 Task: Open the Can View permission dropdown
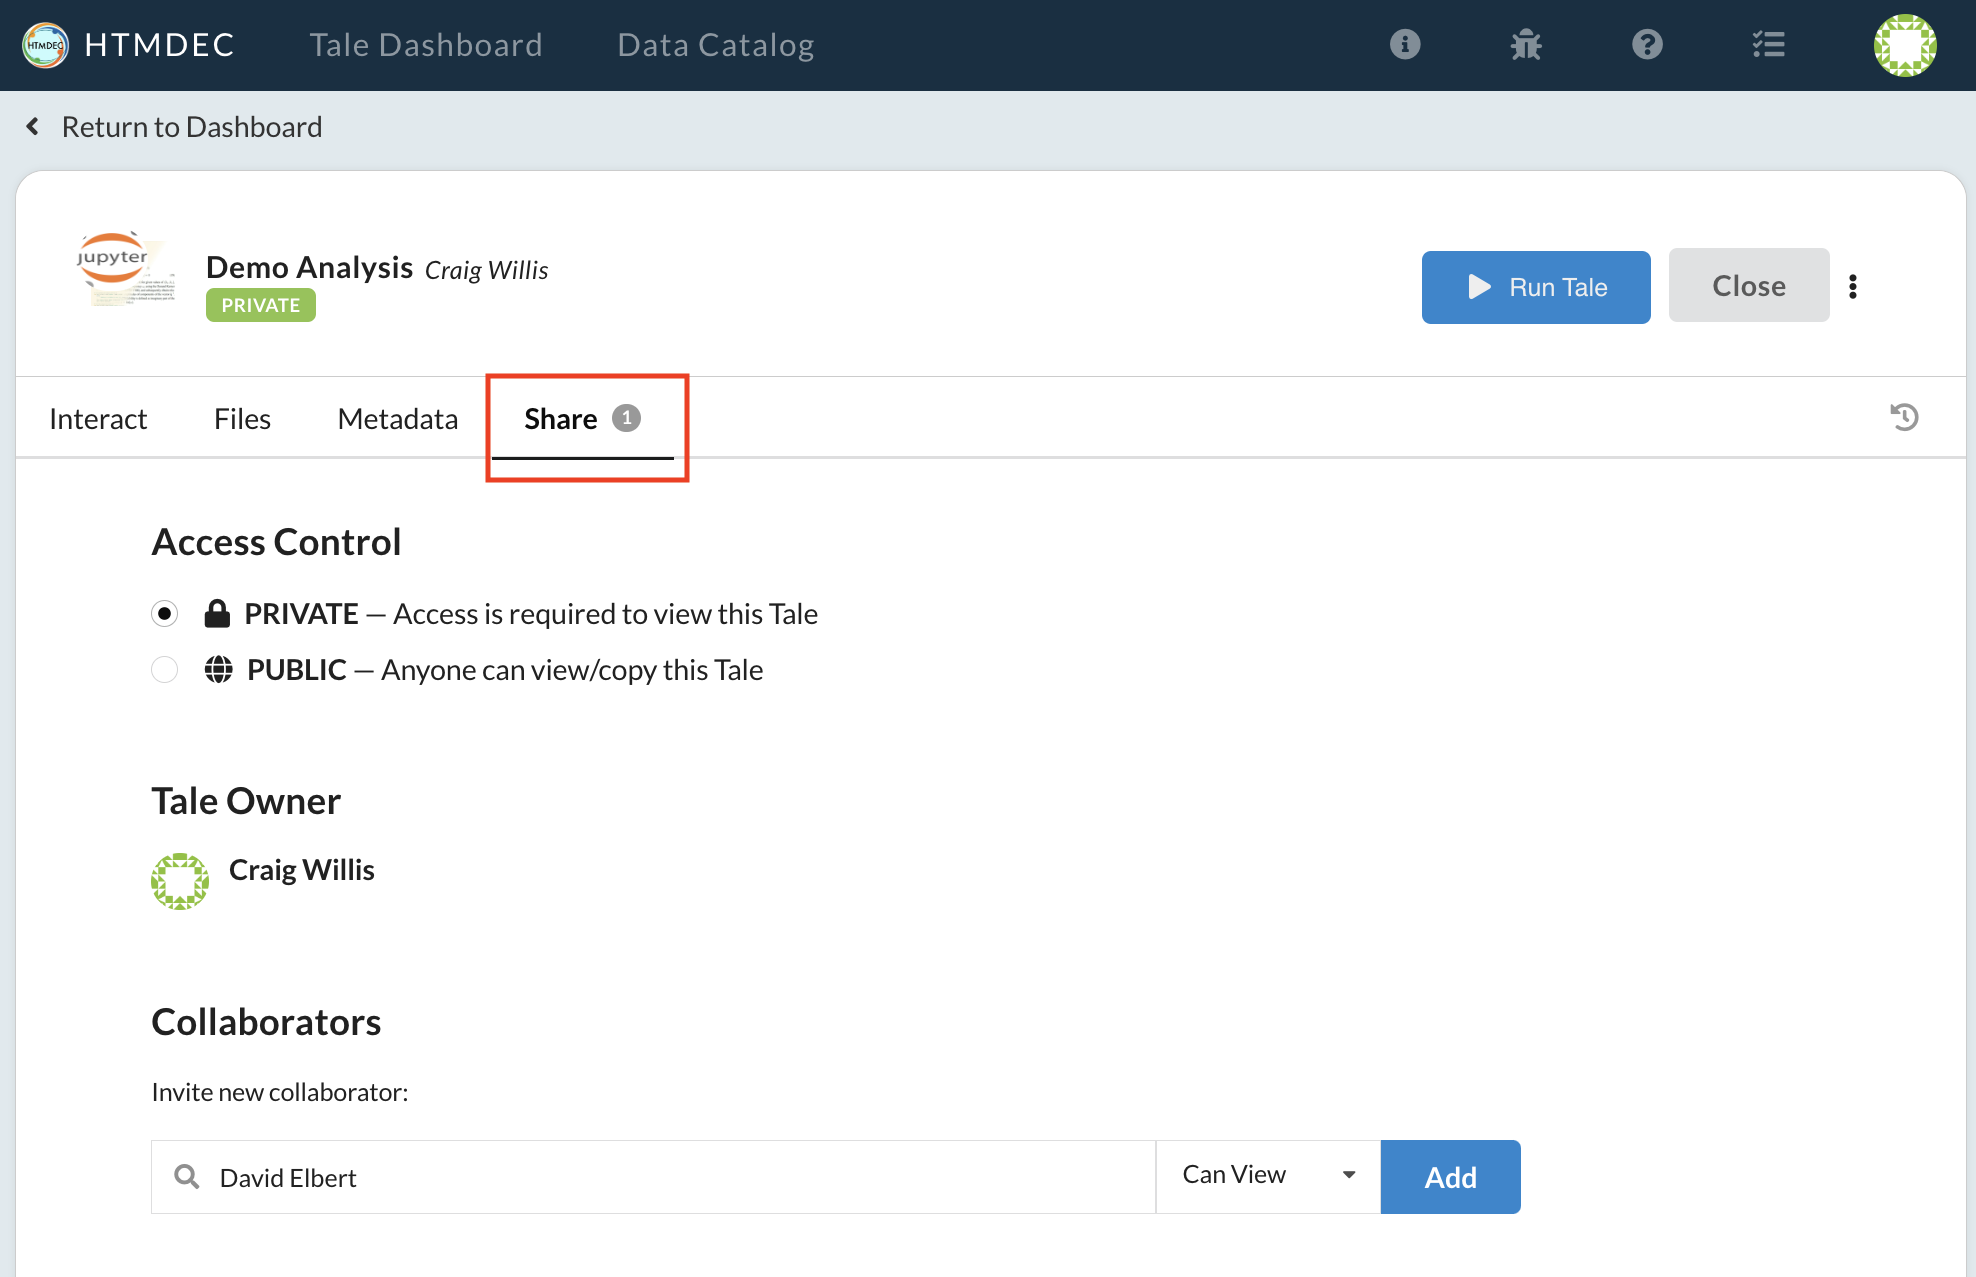click(x=1267, y=1176)
